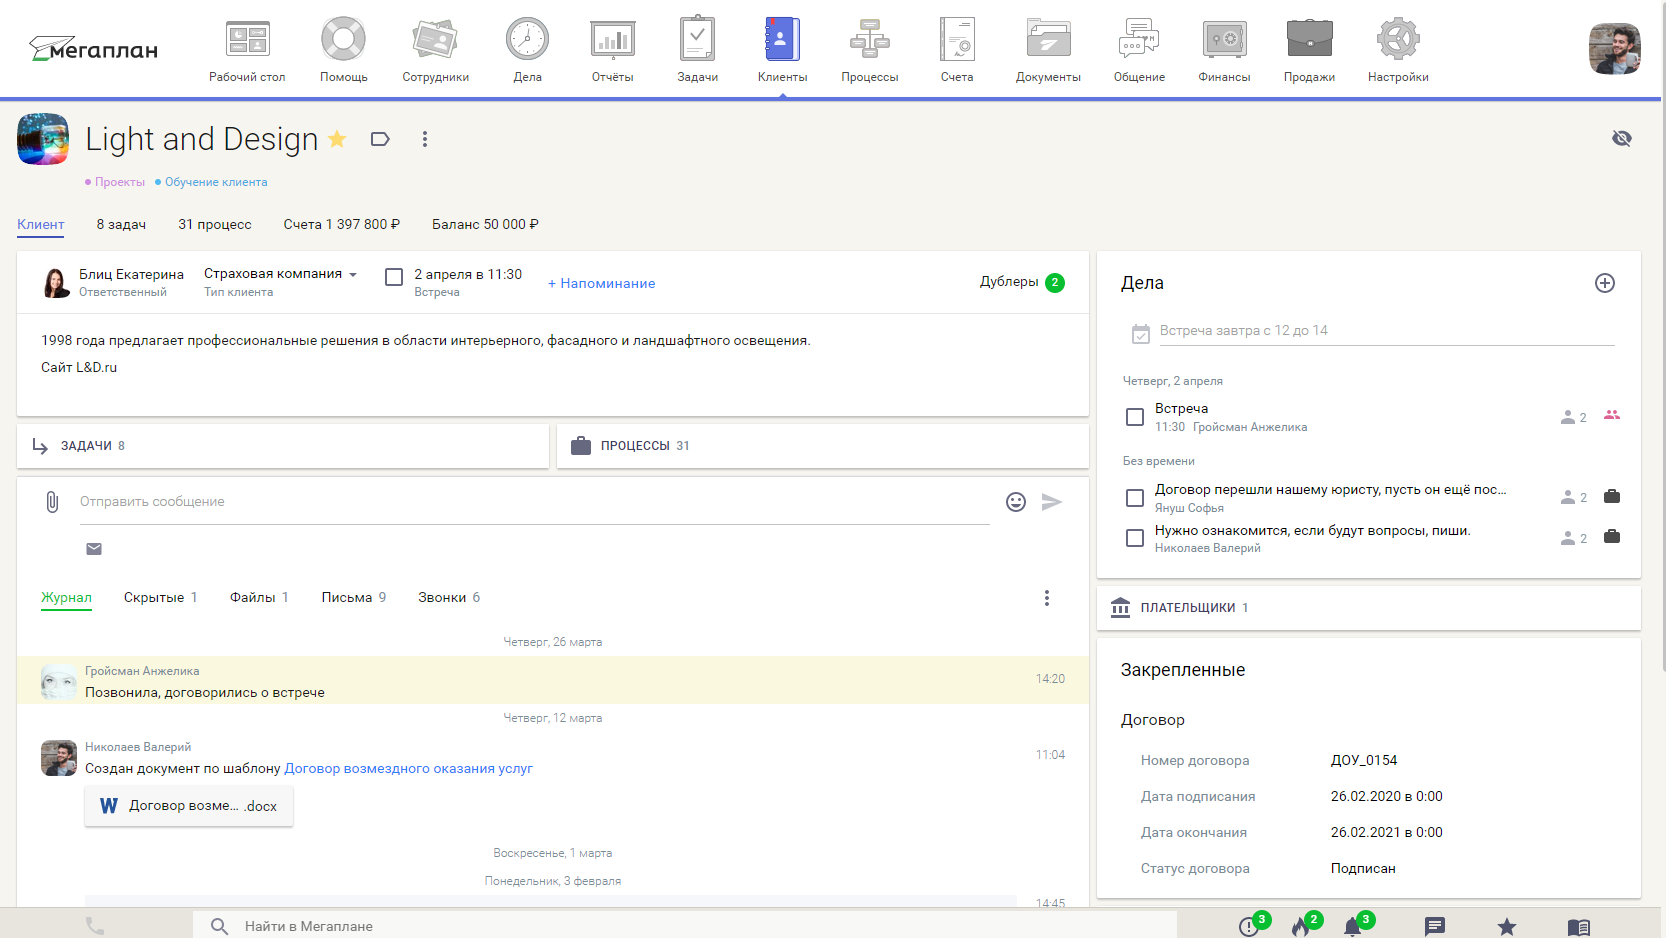This screenshot has height=938, width=1666.
Task: Focus the Отправить сообщение field
Action: click(x=534, y=502)
